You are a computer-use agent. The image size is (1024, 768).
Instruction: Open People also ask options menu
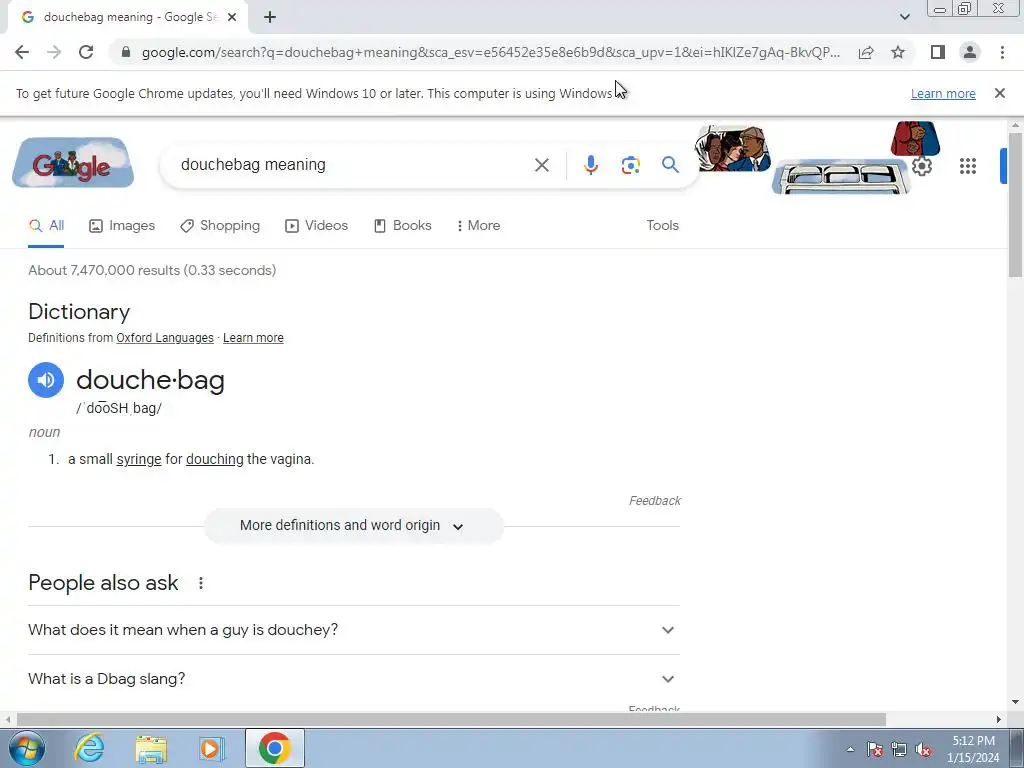[200, 583]
